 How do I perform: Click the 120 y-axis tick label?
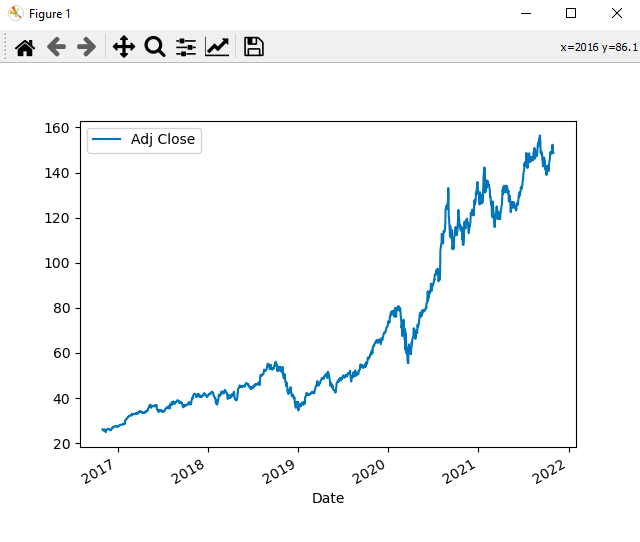pyautogui.click(x=57, y=218)
